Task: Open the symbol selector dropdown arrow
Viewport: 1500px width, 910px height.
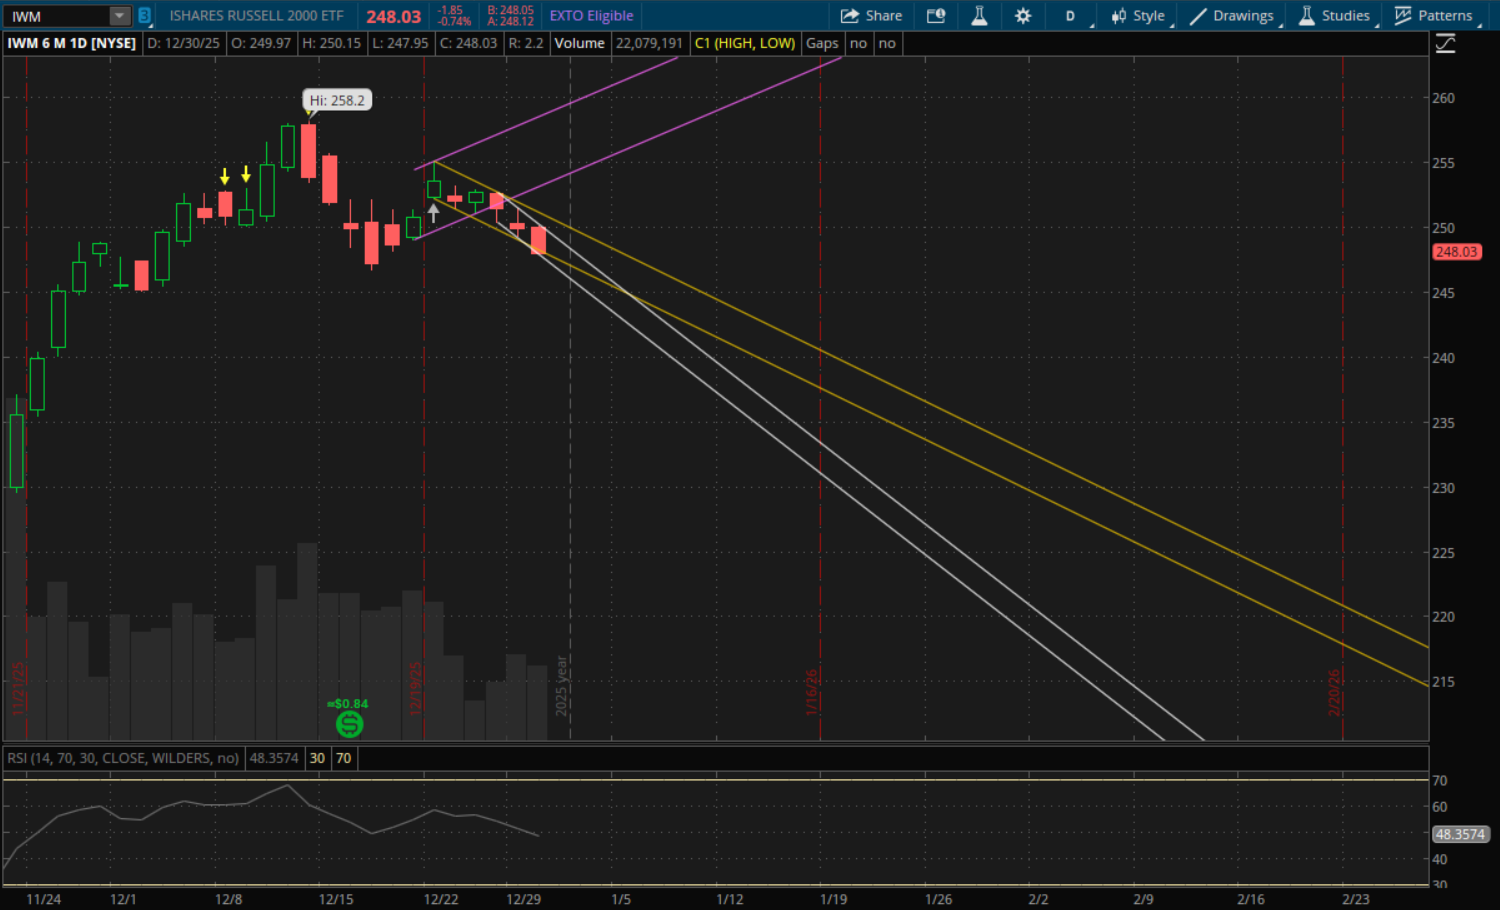Action: click(119, 16)
